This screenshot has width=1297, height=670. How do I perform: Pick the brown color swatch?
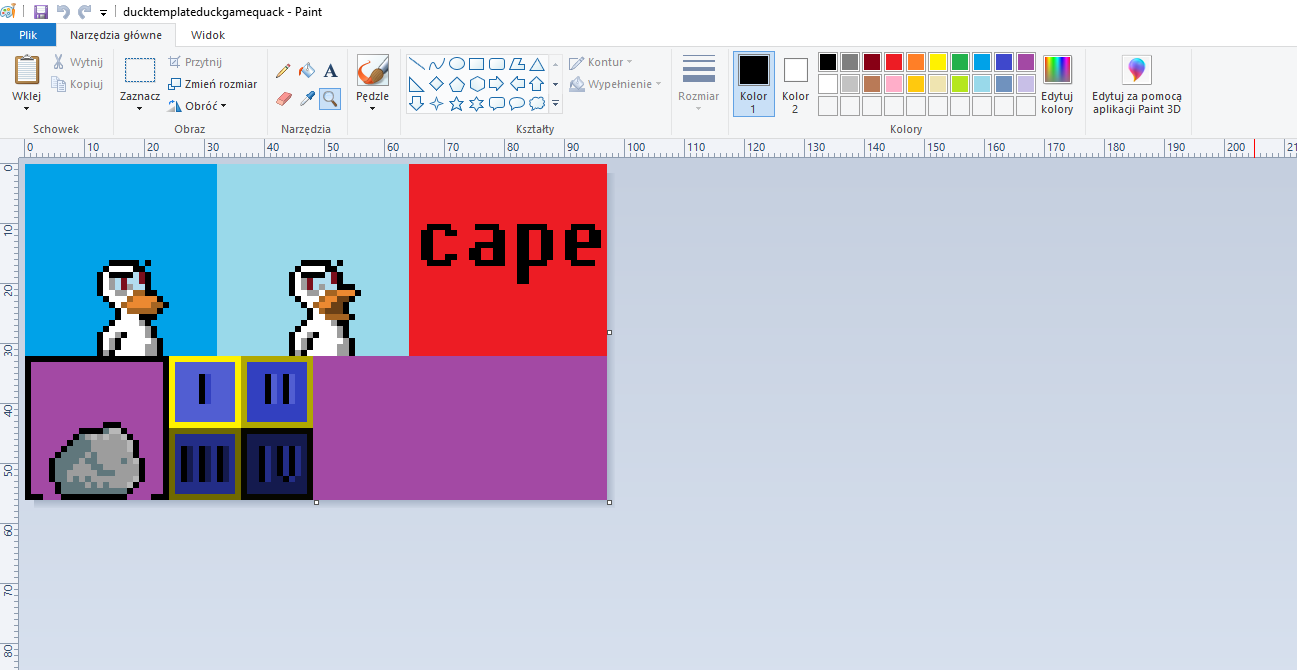pyautogui.click(x=872, y=84)
